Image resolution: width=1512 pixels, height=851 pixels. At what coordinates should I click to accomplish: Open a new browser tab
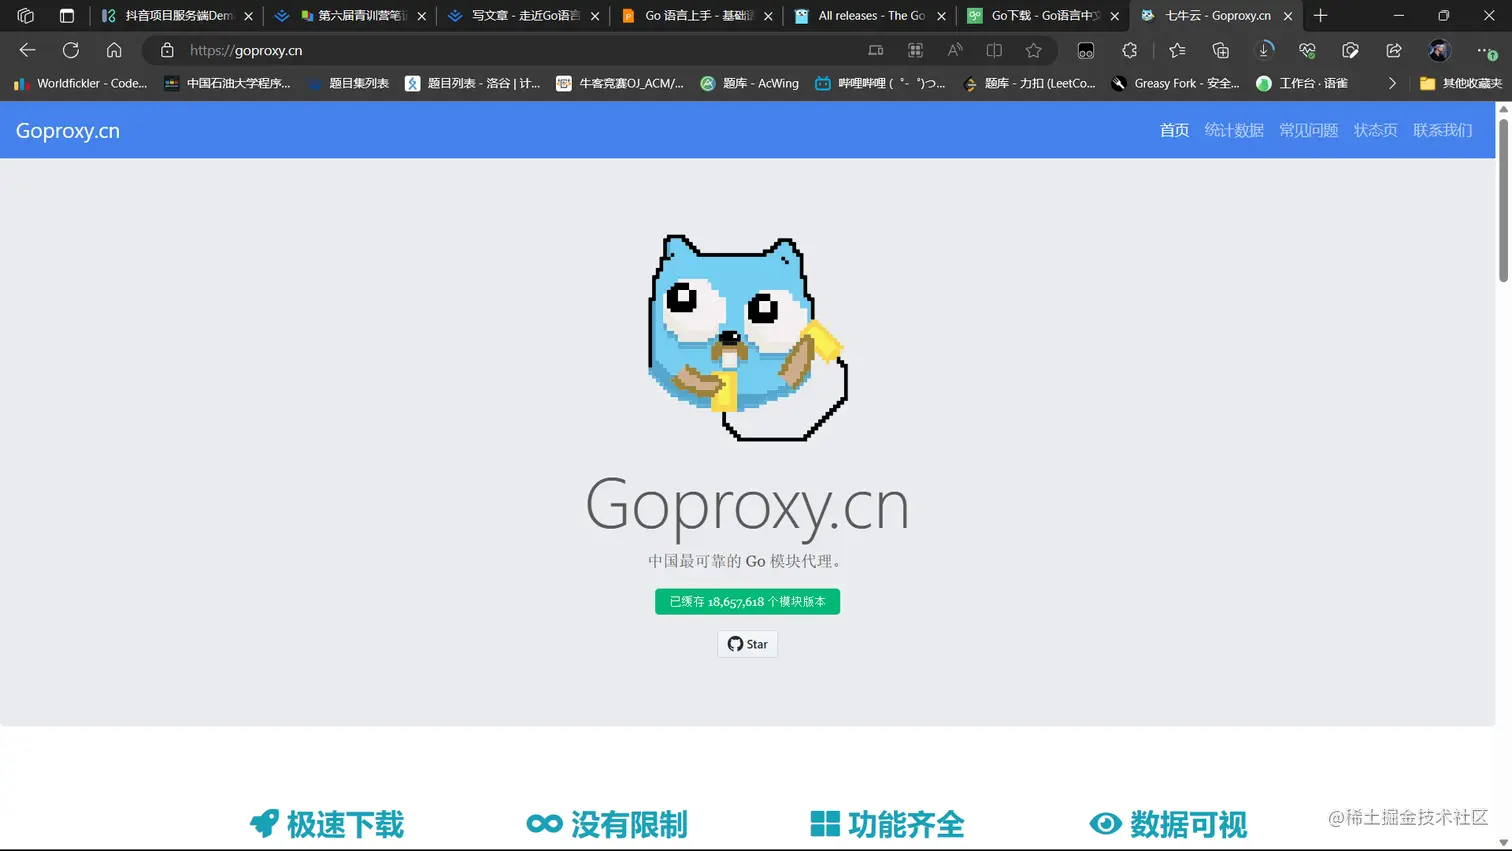(x=1321, y=16)
